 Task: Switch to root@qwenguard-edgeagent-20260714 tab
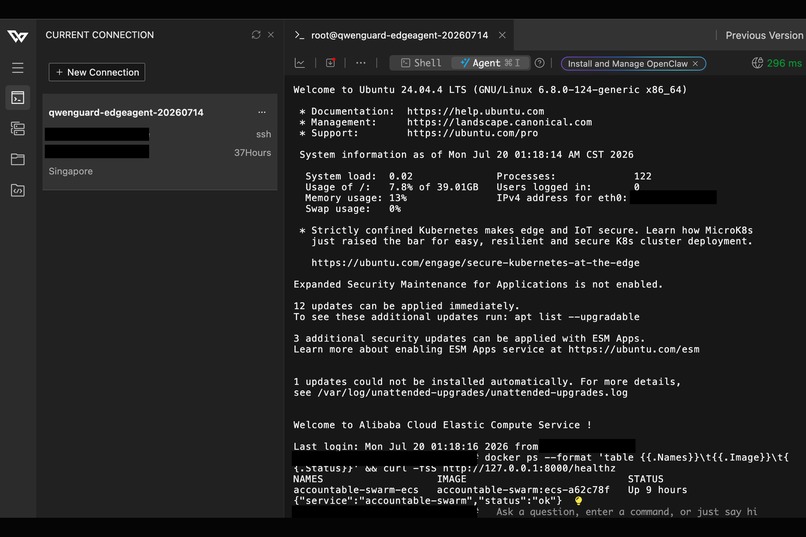point(399,35)
